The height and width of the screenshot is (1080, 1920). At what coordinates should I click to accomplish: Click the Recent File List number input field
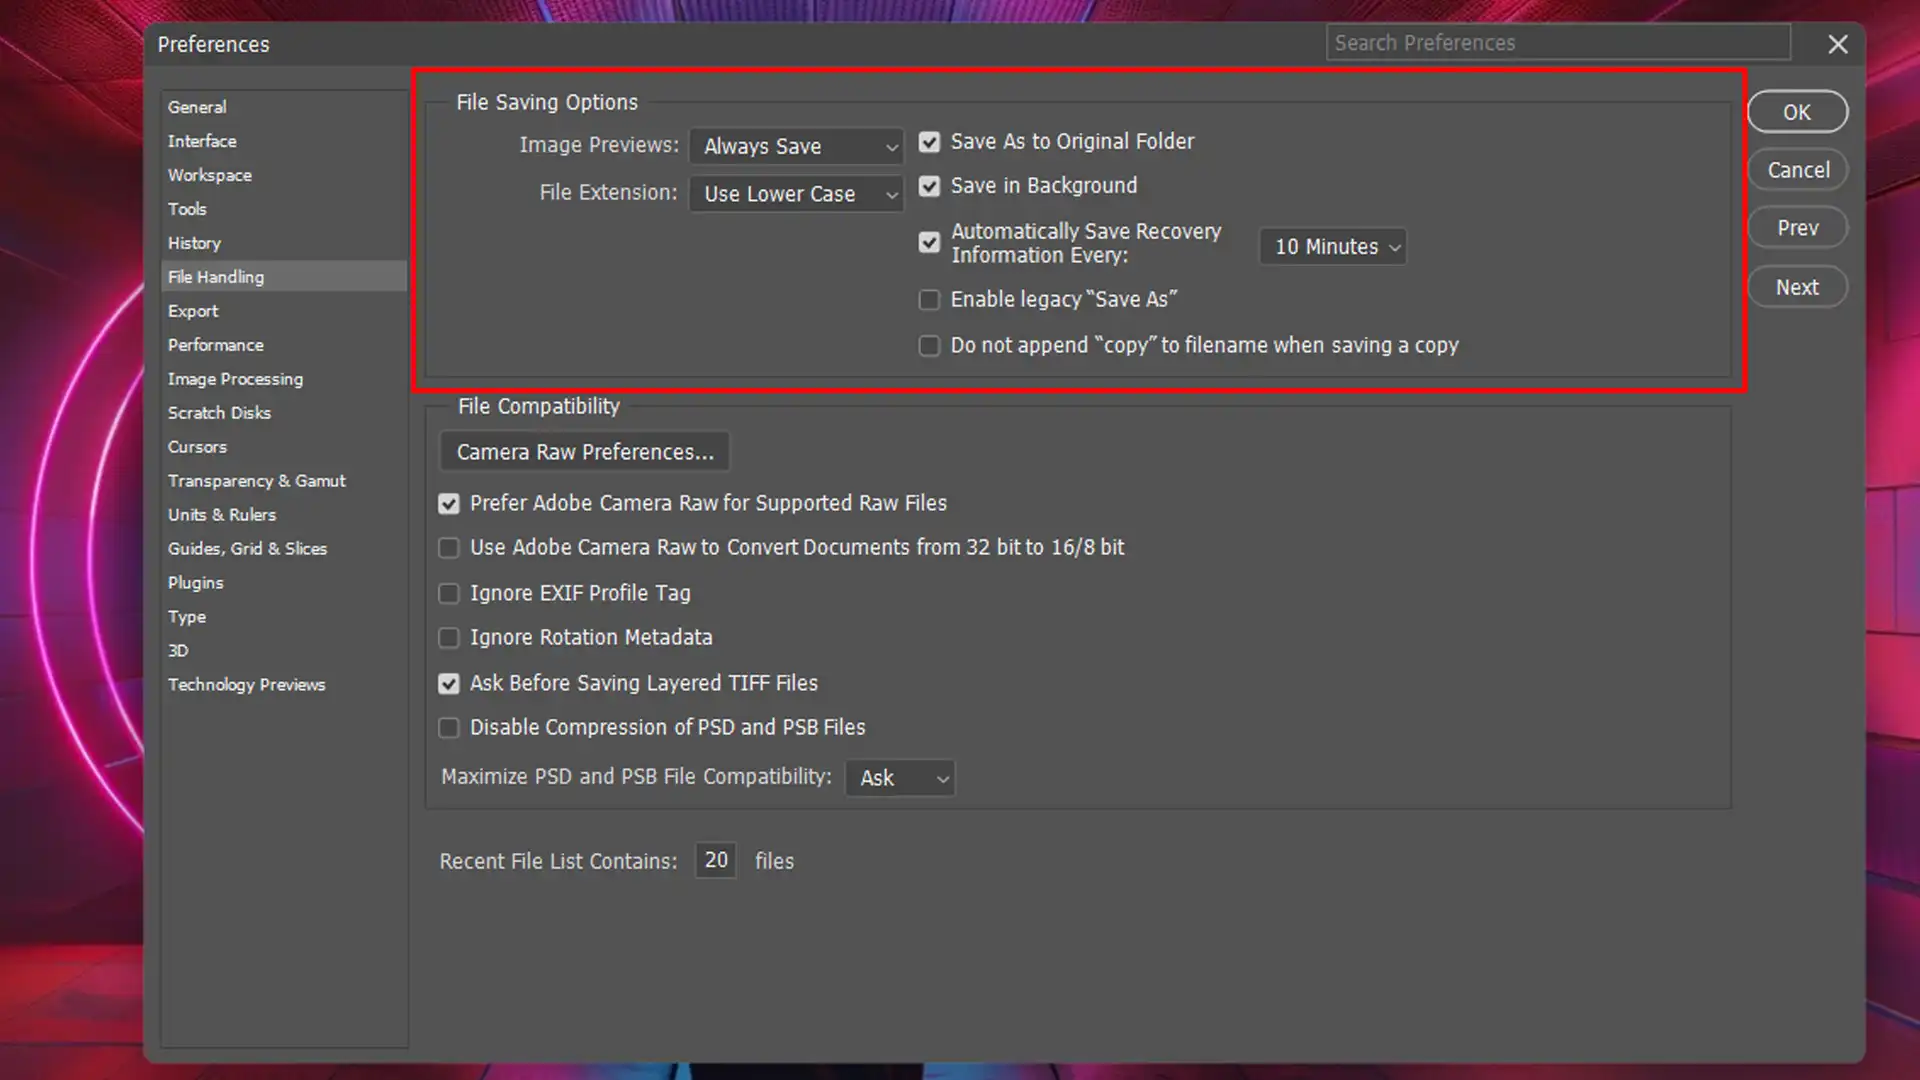coord(716,860)
